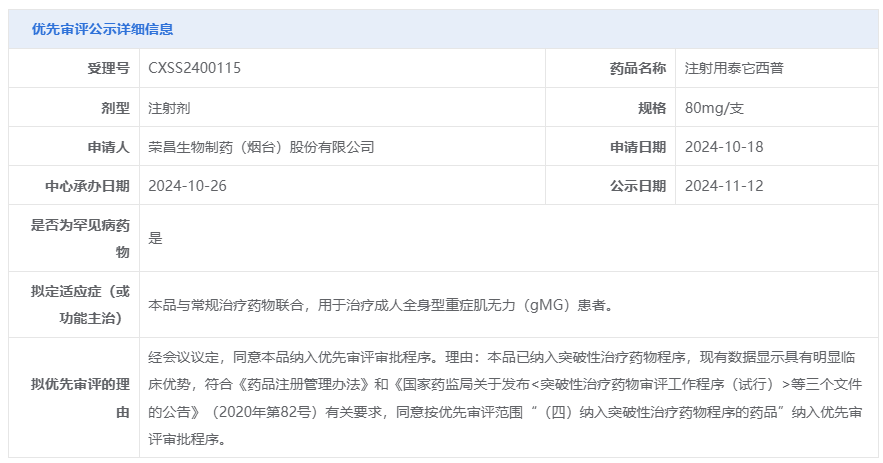Click the 是否为罕见病药物 label

(80, 238)
